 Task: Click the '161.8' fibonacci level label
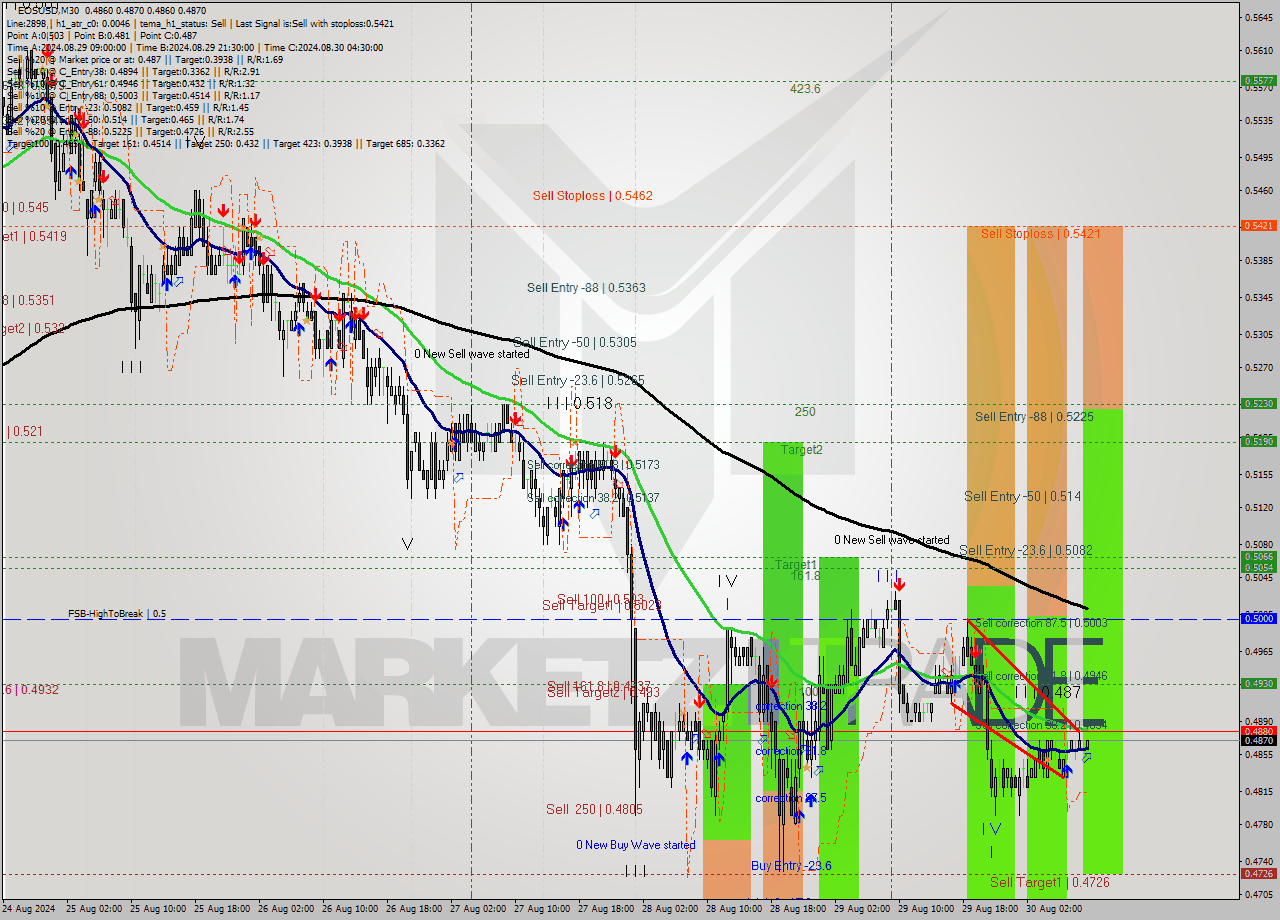coord(805,576)
